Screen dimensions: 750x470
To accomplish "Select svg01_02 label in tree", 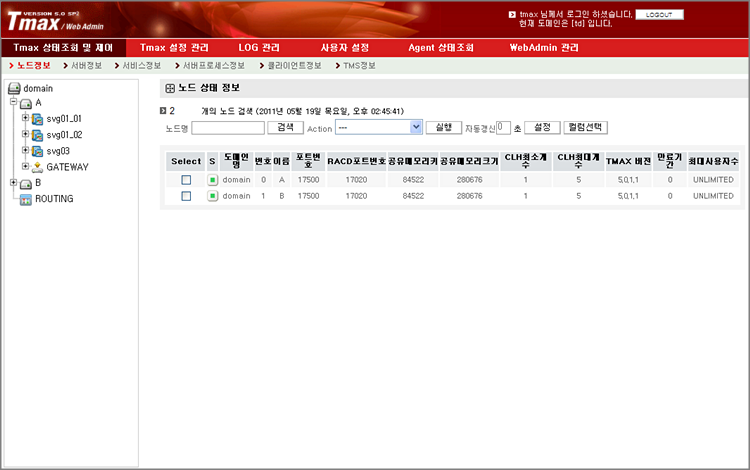I will pos(64,135).
